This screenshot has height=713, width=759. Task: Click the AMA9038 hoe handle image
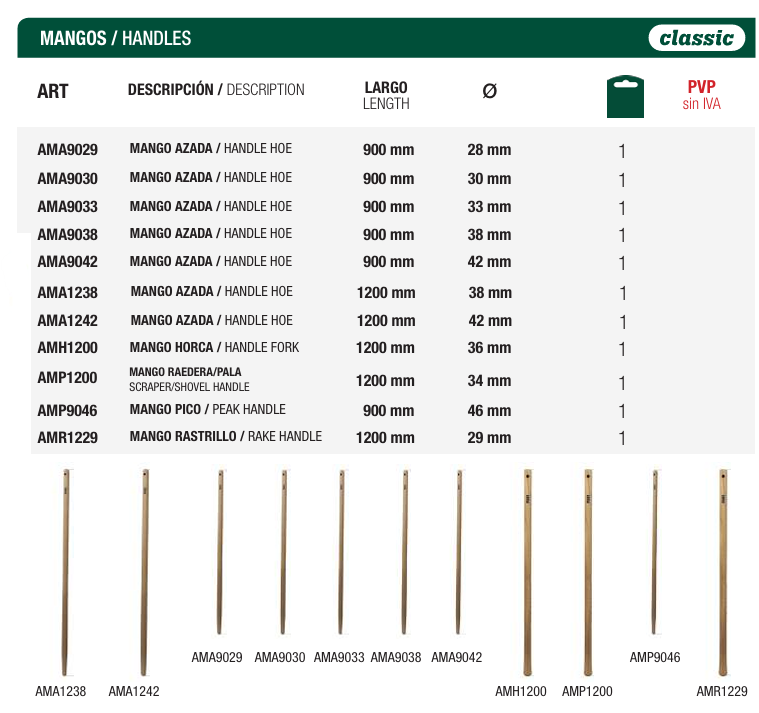tap(405, 552)
